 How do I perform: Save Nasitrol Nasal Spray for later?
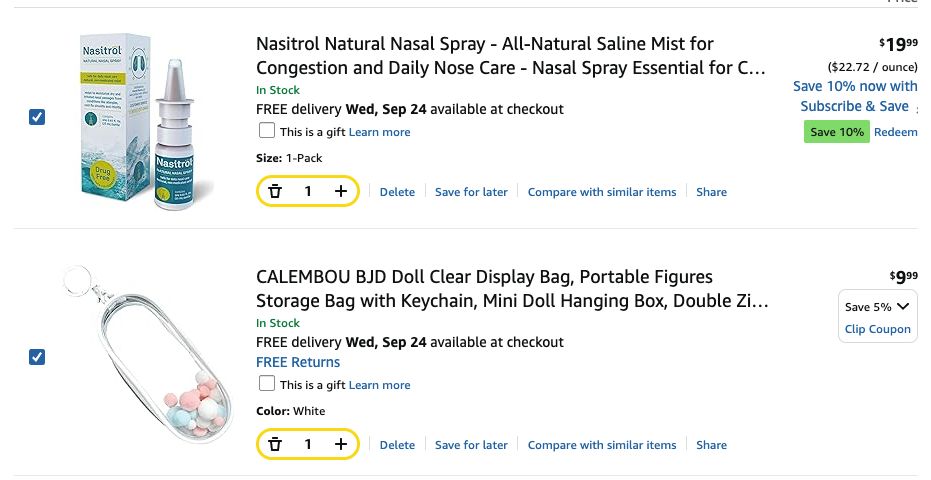point(471,192)
